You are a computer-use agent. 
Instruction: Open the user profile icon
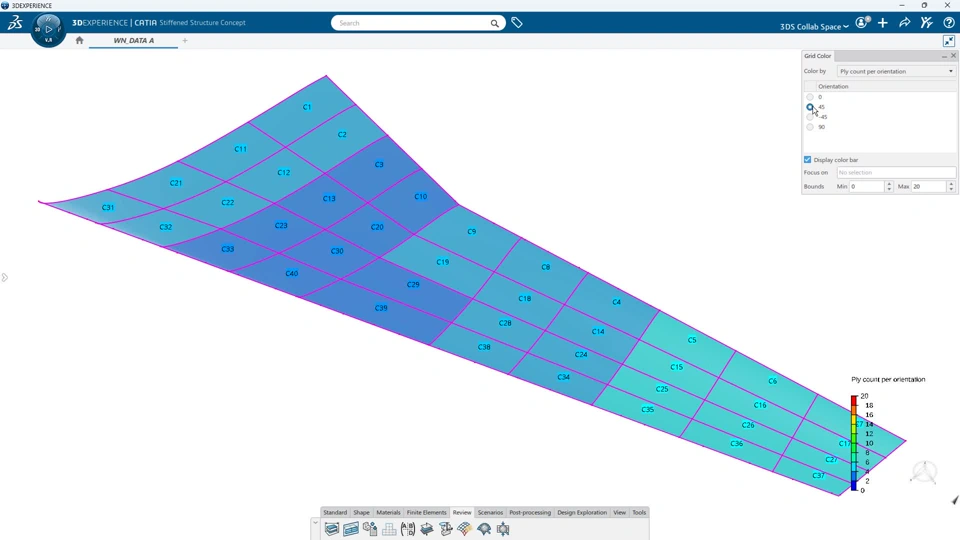[862, 23]
